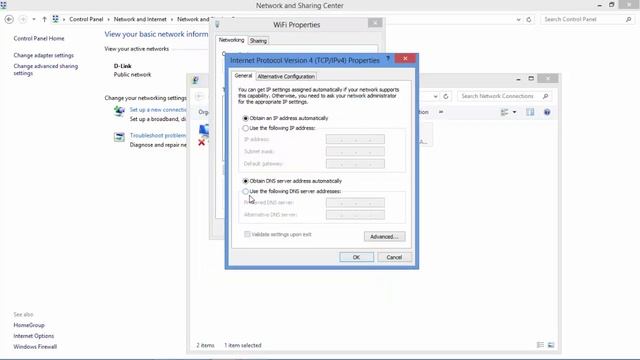Open Control Panel Home link

pyautogui.click(x=39, y=38)
